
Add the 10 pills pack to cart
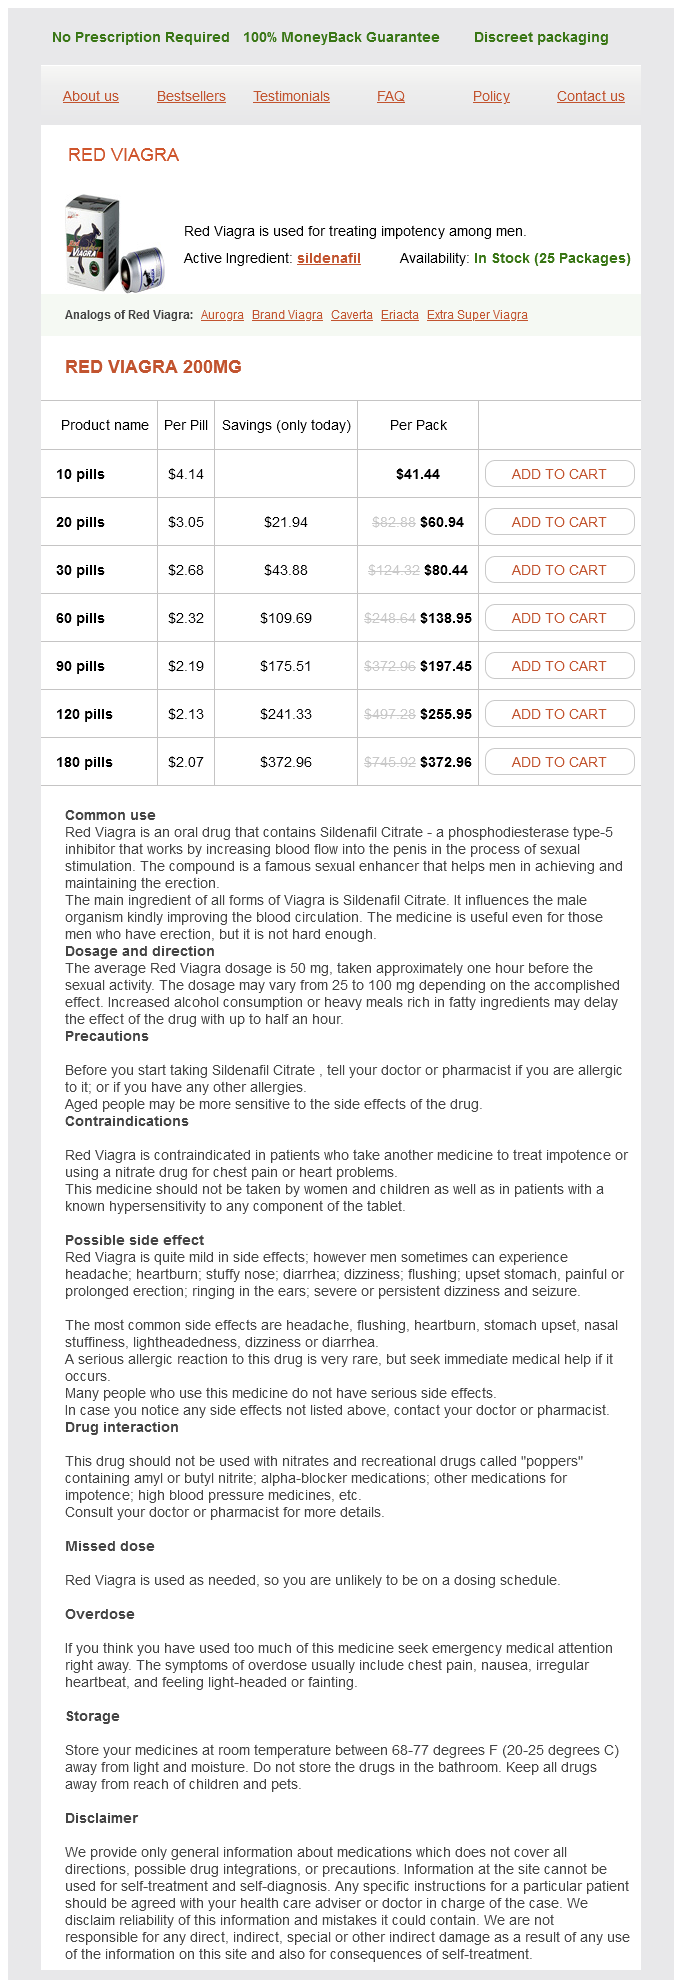[559, 474]
